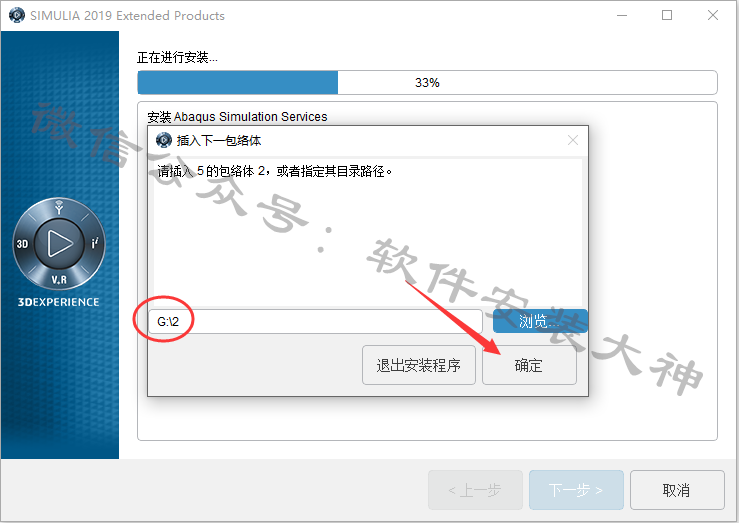Screen dimensions: 739x523
Task: Click the 33% installation progress bar
Action: click(x=427, y=82)
